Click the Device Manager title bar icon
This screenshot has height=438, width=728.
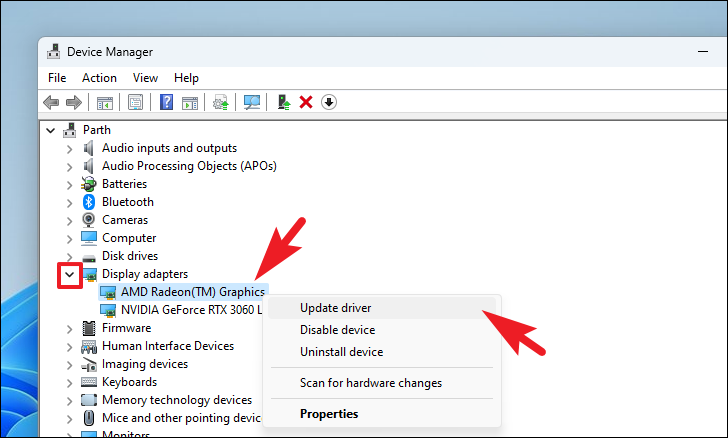tap(54, 52)
